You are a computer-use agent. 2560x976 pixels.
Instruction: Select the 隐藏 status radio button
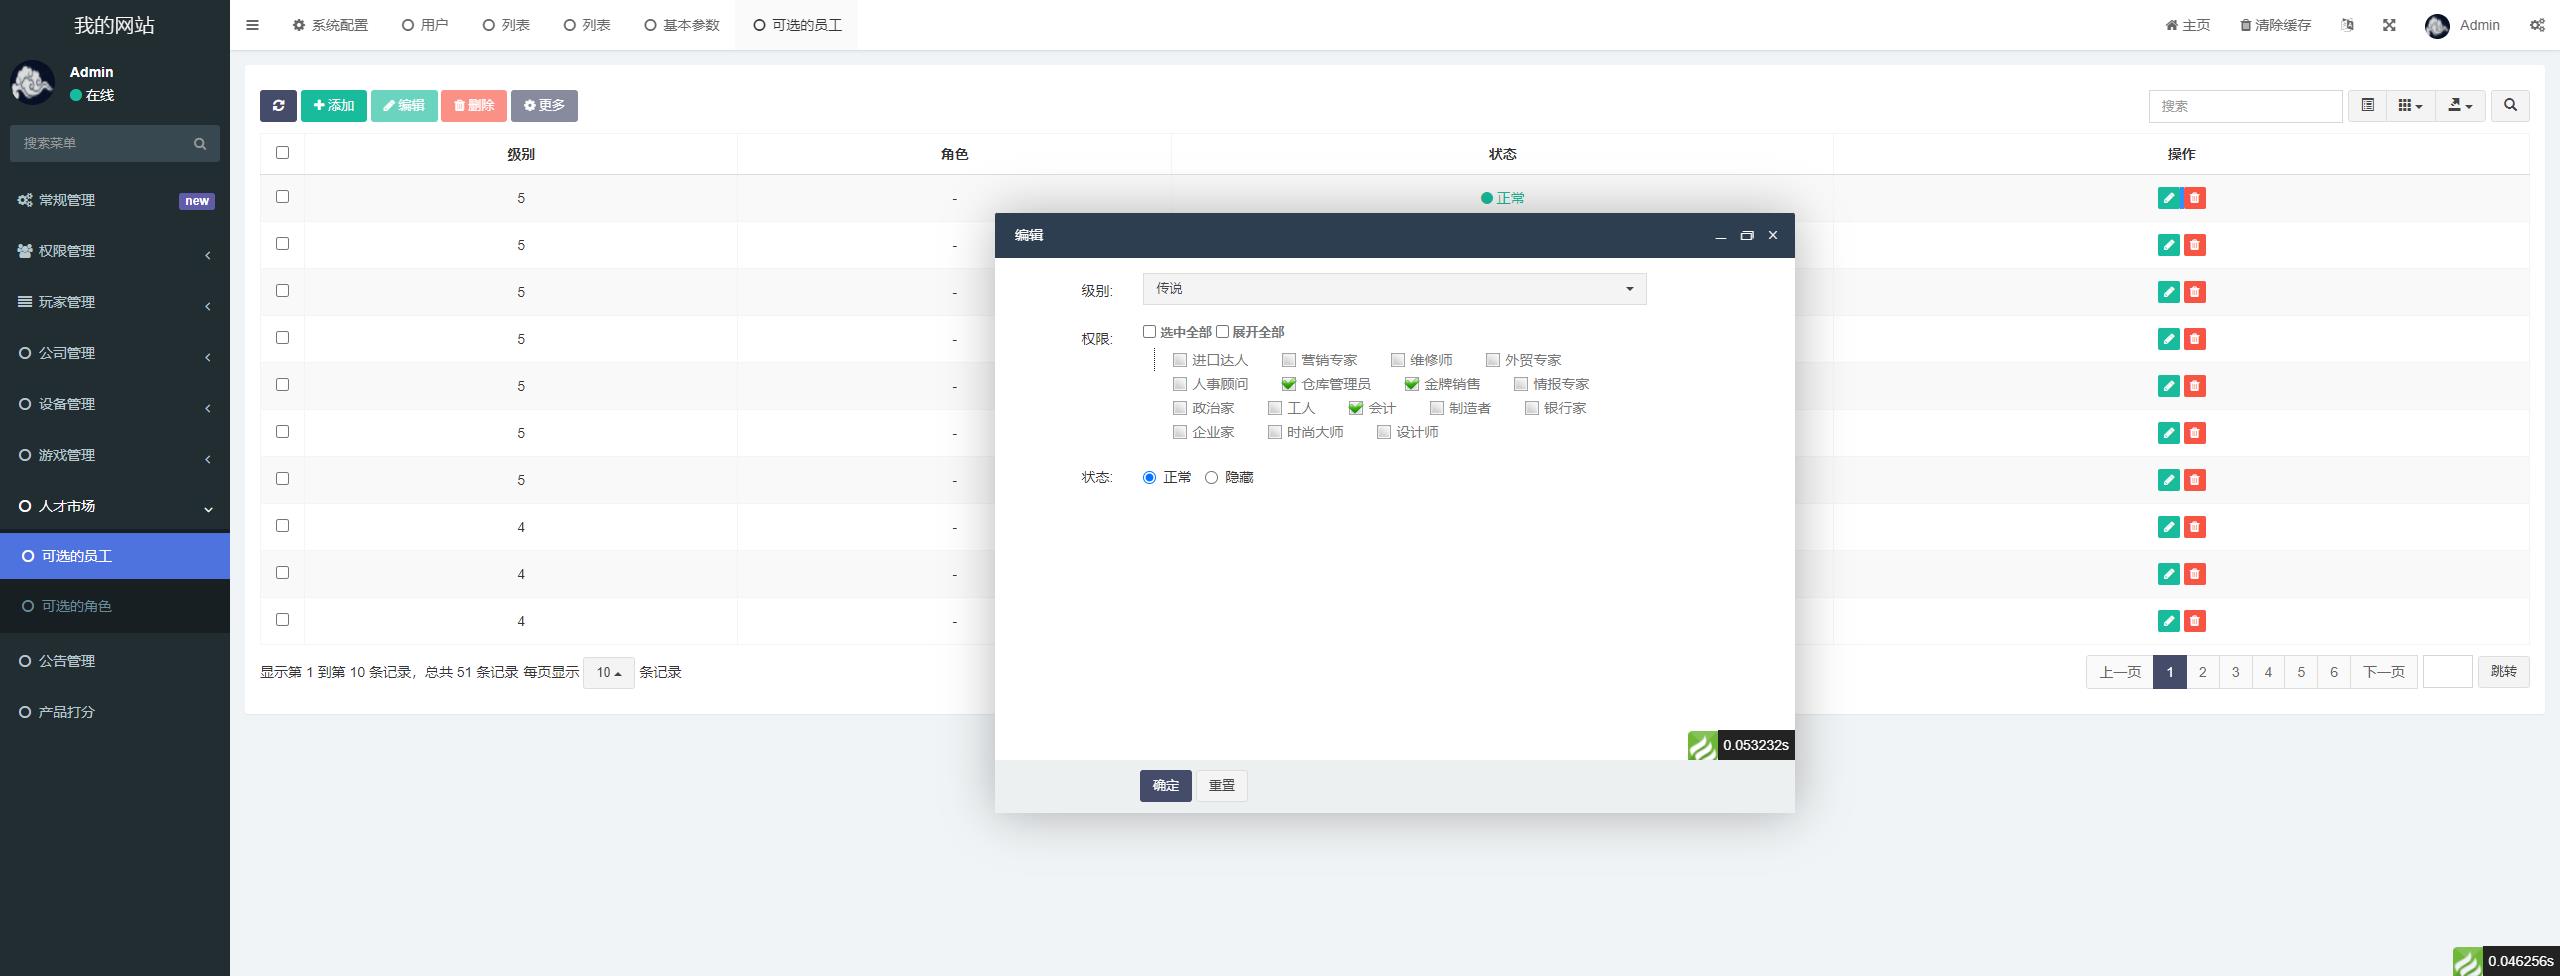(x=1211, y=478)
